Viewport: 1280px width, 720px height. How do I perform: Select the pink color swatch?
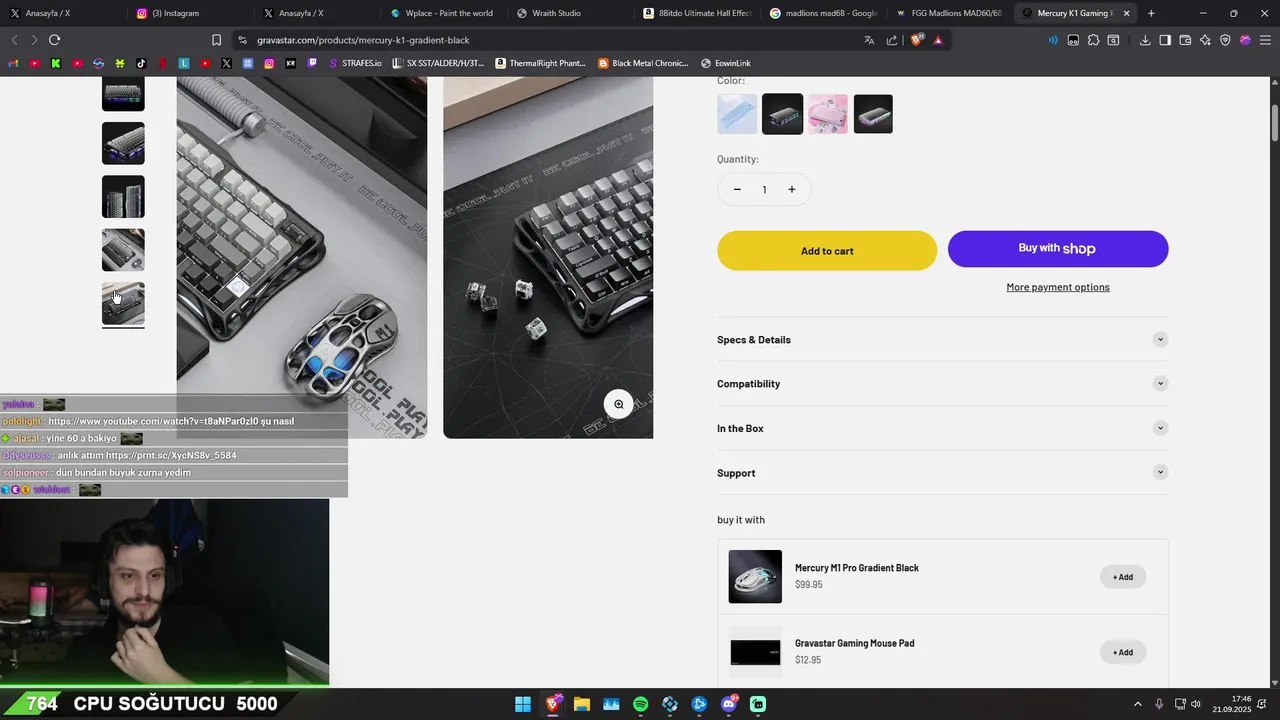point(828,114)
